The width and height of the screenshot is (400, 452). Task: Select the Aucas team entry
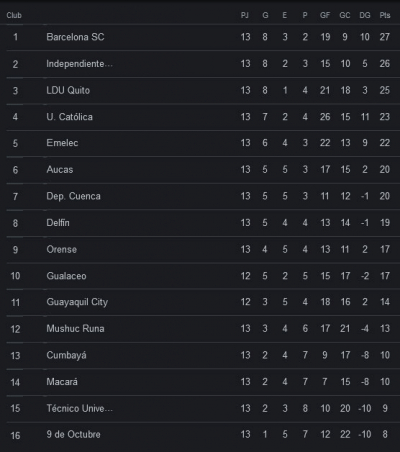coord(60,170)
